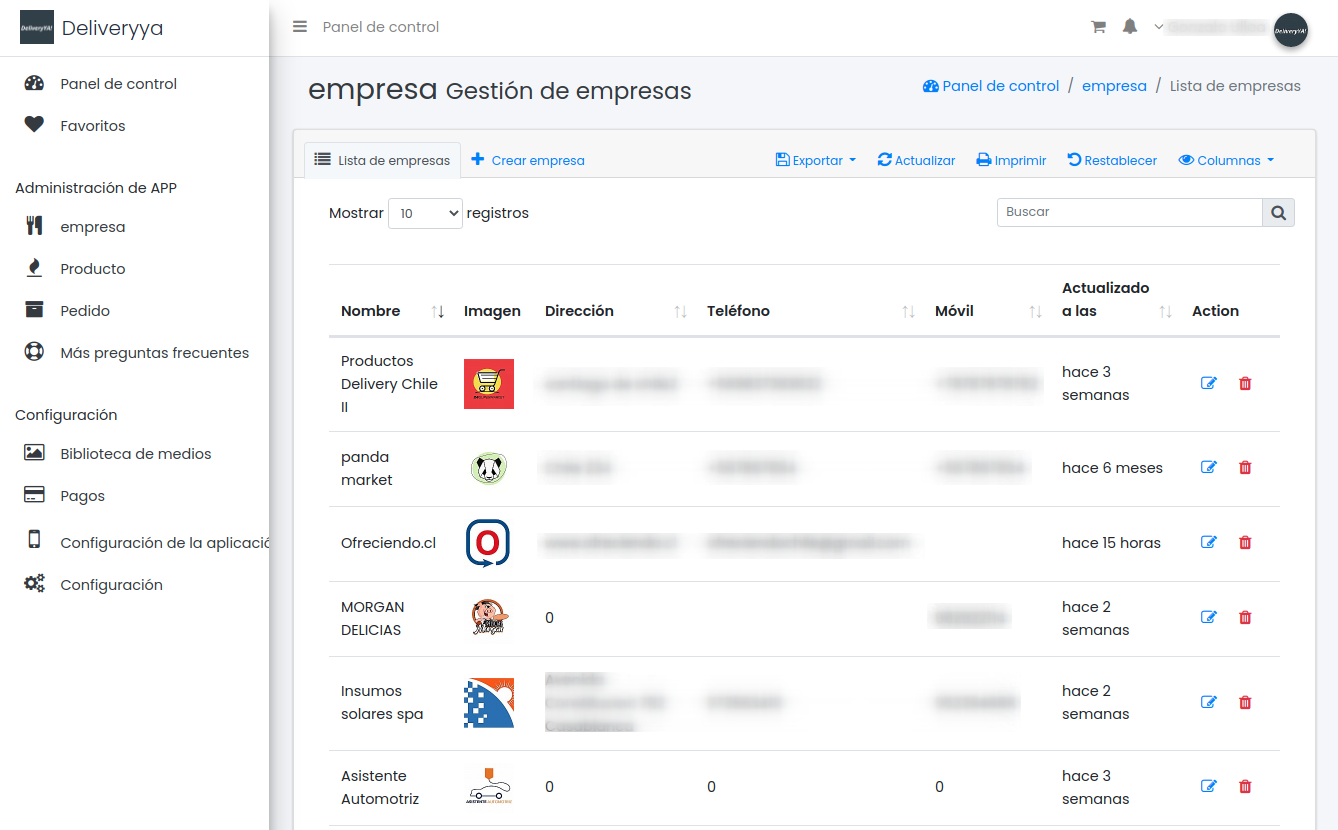Focus the Buscar search field
The image size is (1338, 830).
(1129, 212)
